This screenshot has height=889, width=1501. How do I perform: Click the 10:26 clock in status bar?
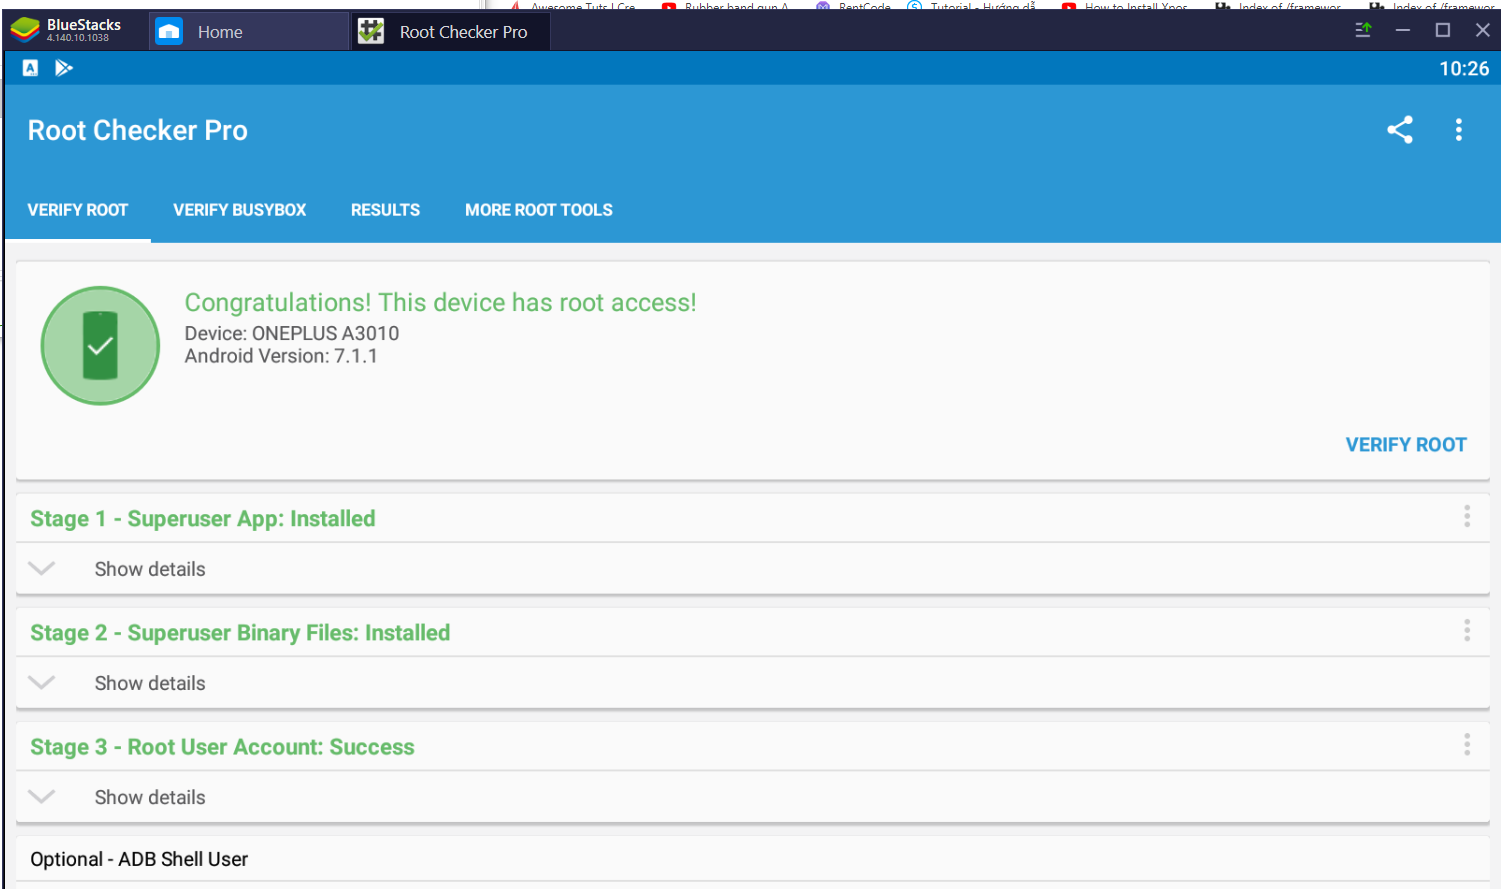coord(1464,68)
